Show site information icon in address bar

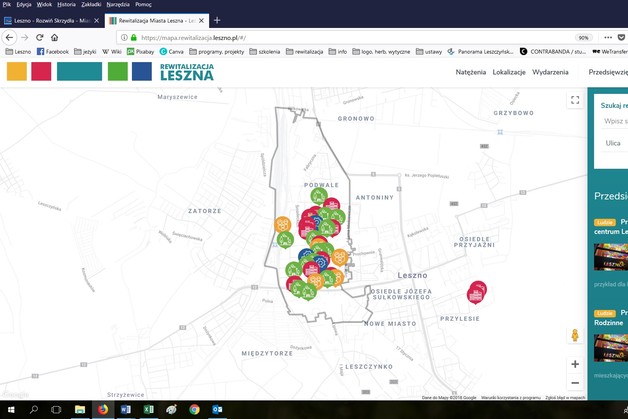[124, 38]
